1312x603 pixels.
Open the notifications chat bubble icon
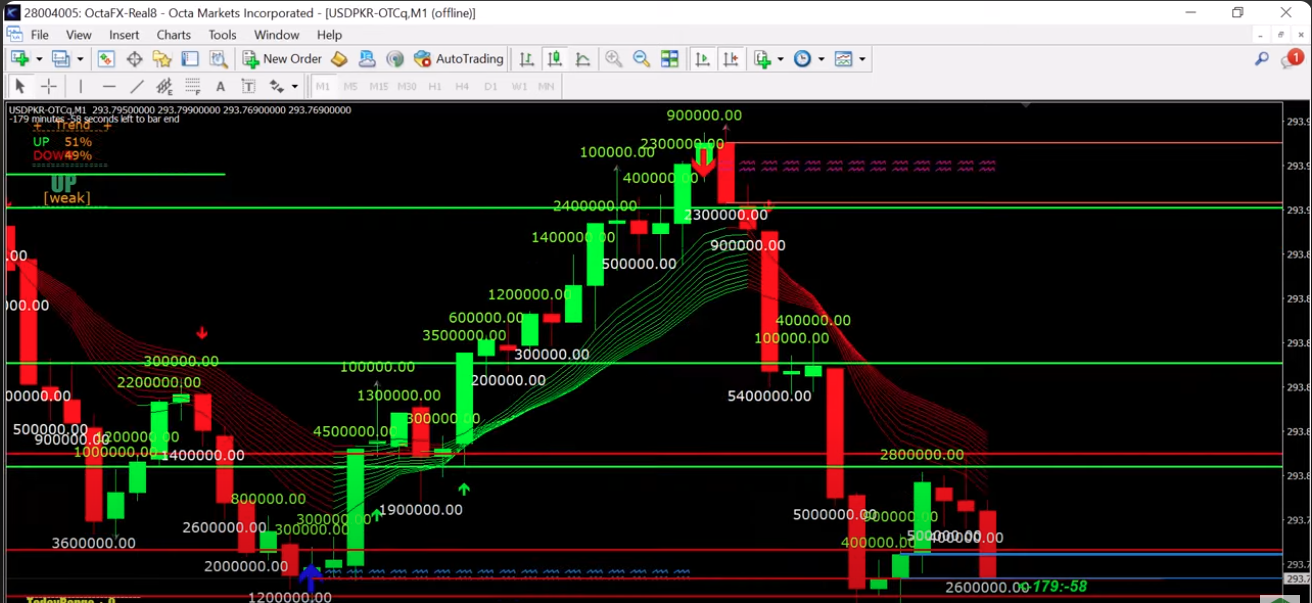point(1291,59)
